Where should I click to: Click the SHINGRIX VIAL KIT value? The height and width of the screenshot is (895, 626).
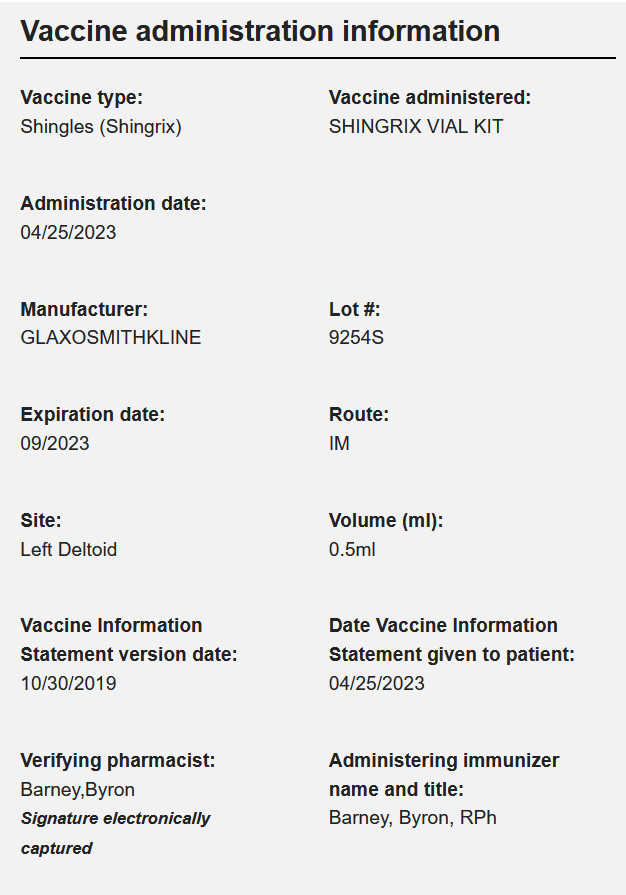(x=416, y=126)
